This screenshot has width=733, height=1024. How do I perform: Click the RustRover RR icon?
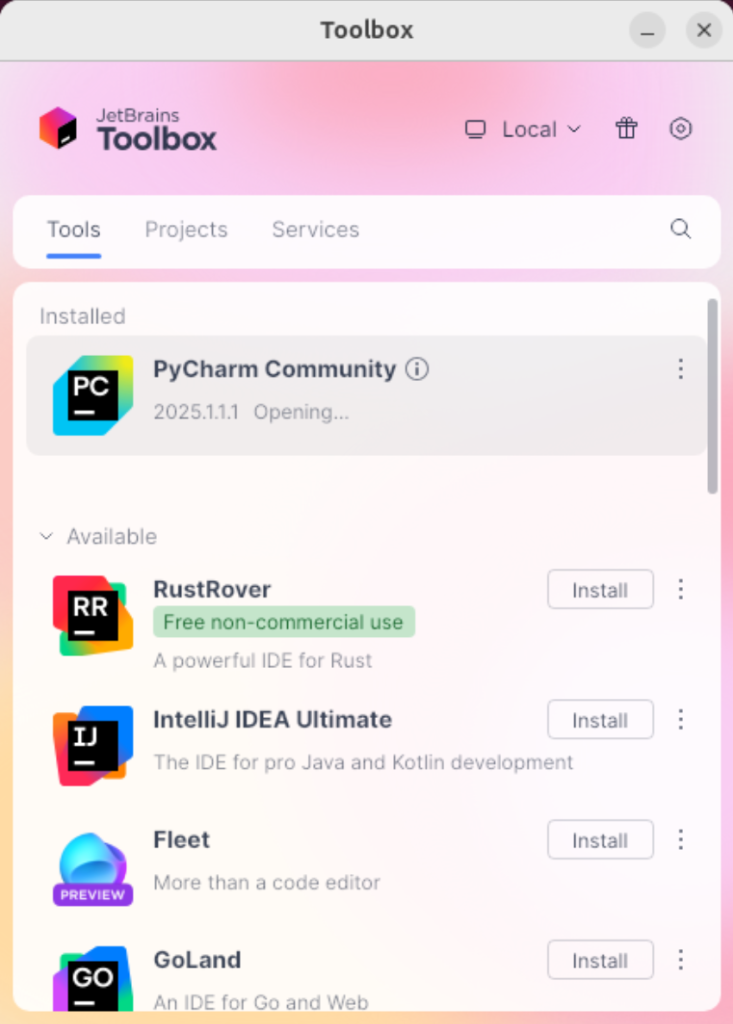point(93,615)
